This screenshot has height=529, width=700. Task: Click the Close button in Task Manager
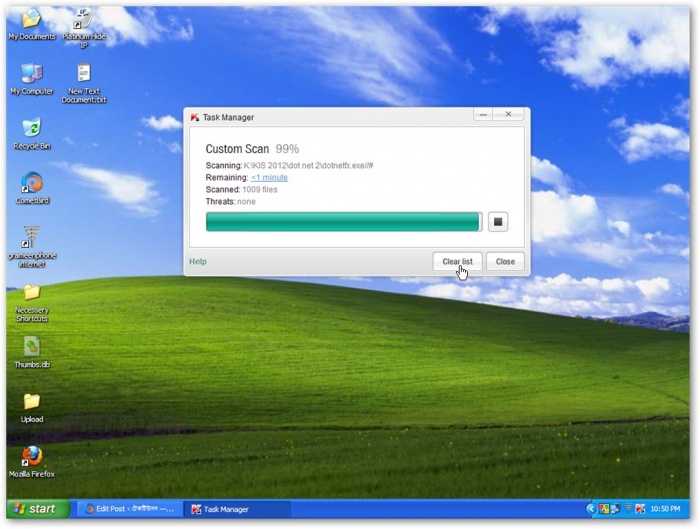pos(505,262)
